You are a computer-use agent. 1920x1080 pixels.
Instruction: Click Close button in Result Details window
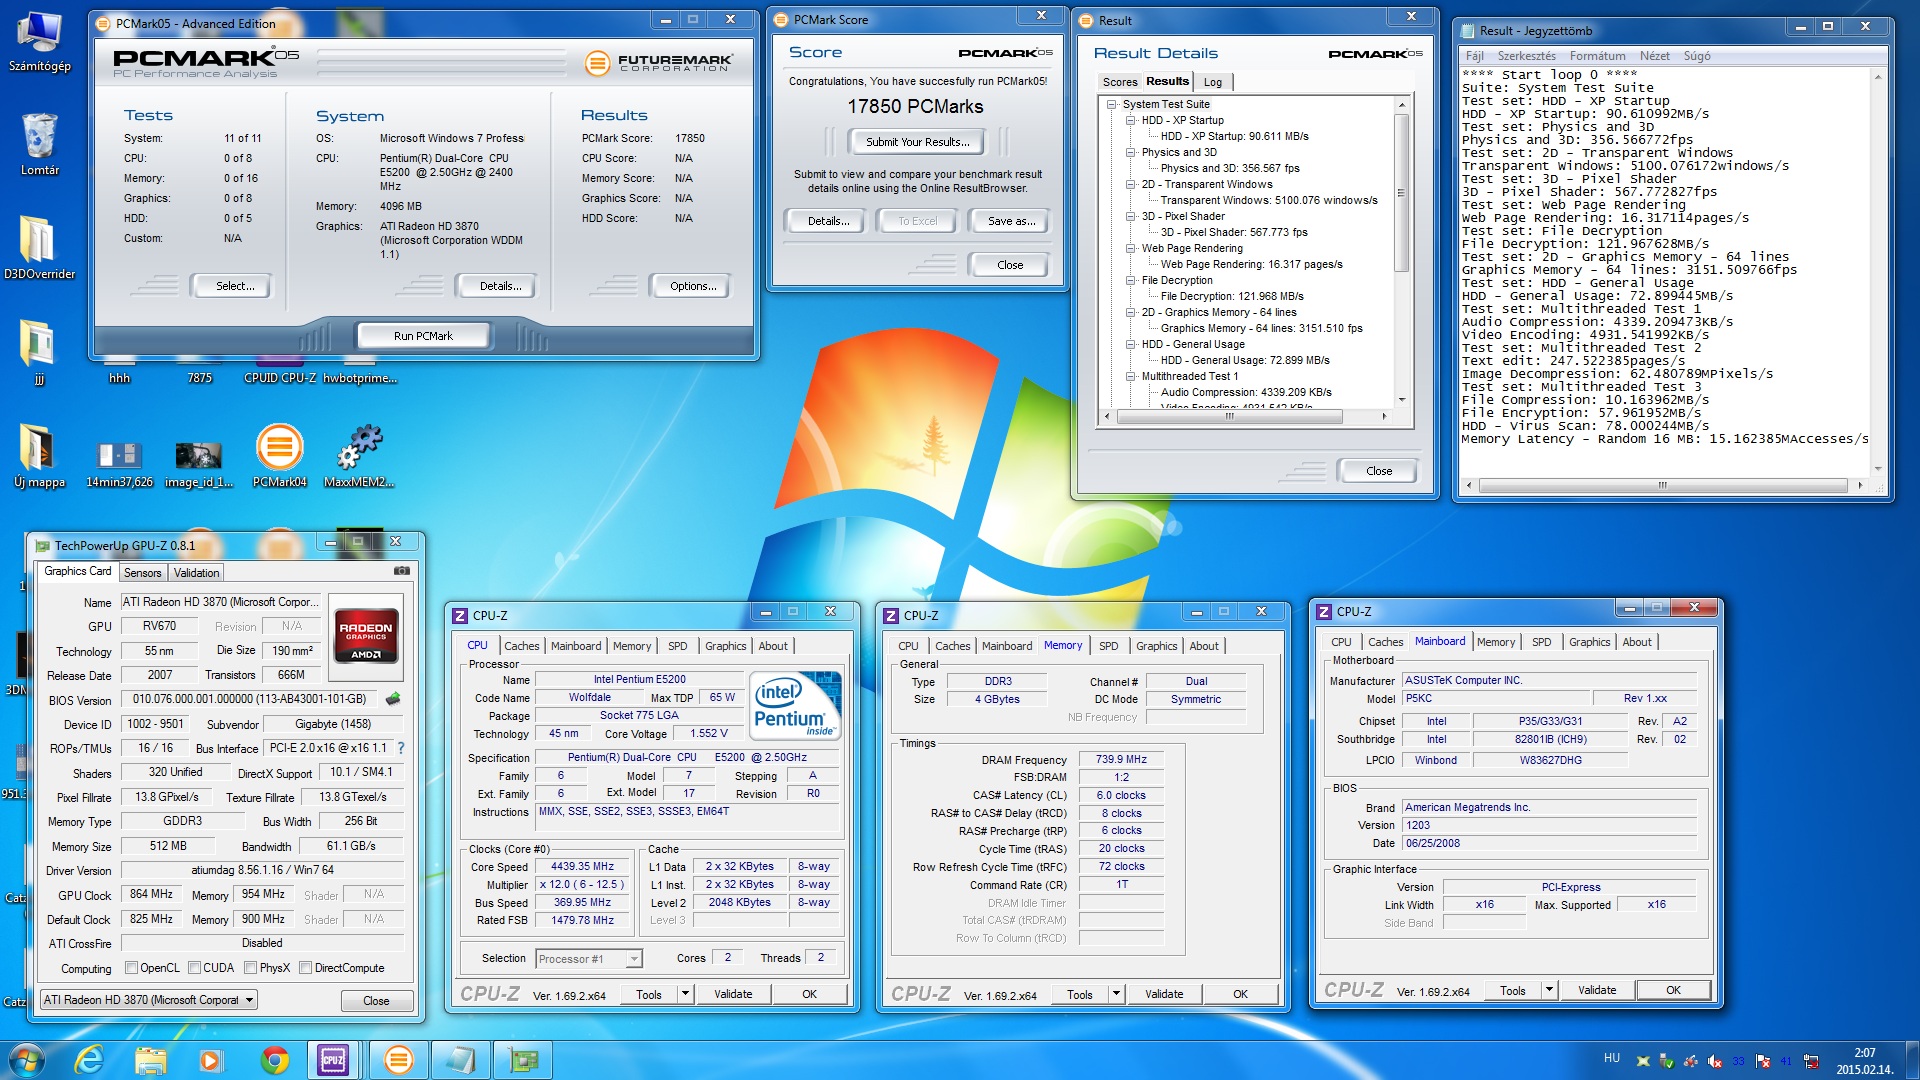coord(1379,471)
